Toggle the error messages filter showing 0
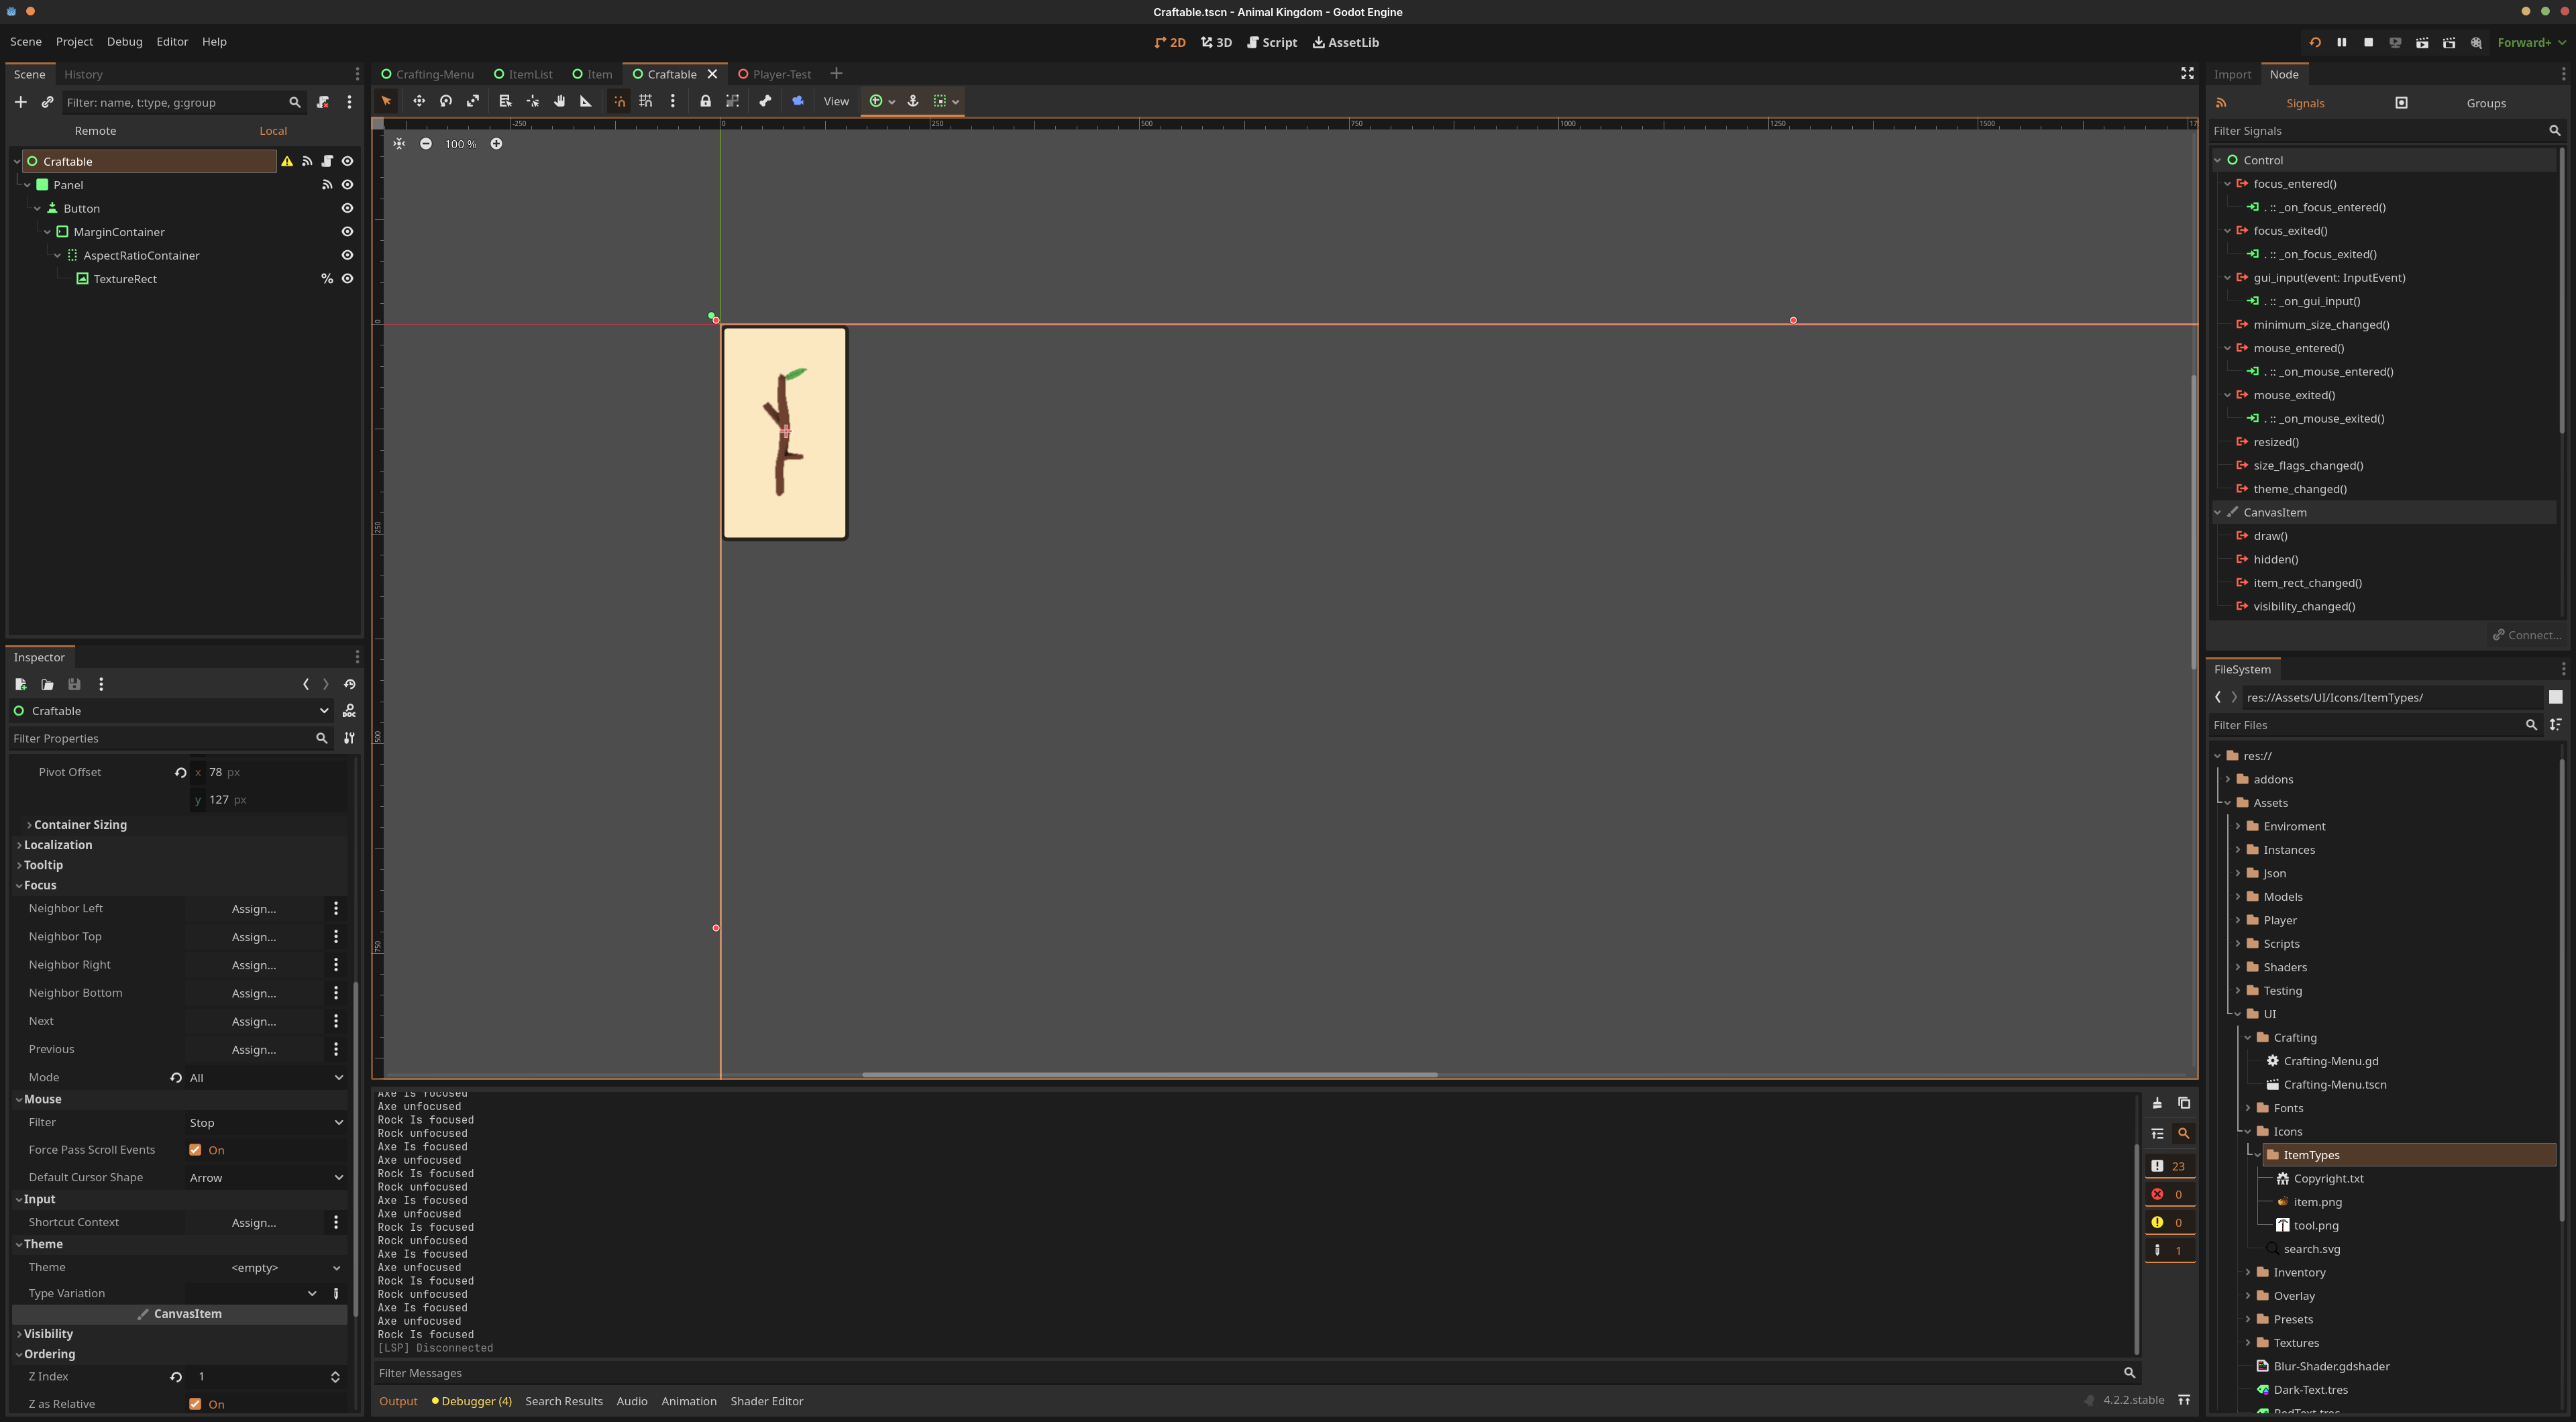 click(x=2169, y=1194)
